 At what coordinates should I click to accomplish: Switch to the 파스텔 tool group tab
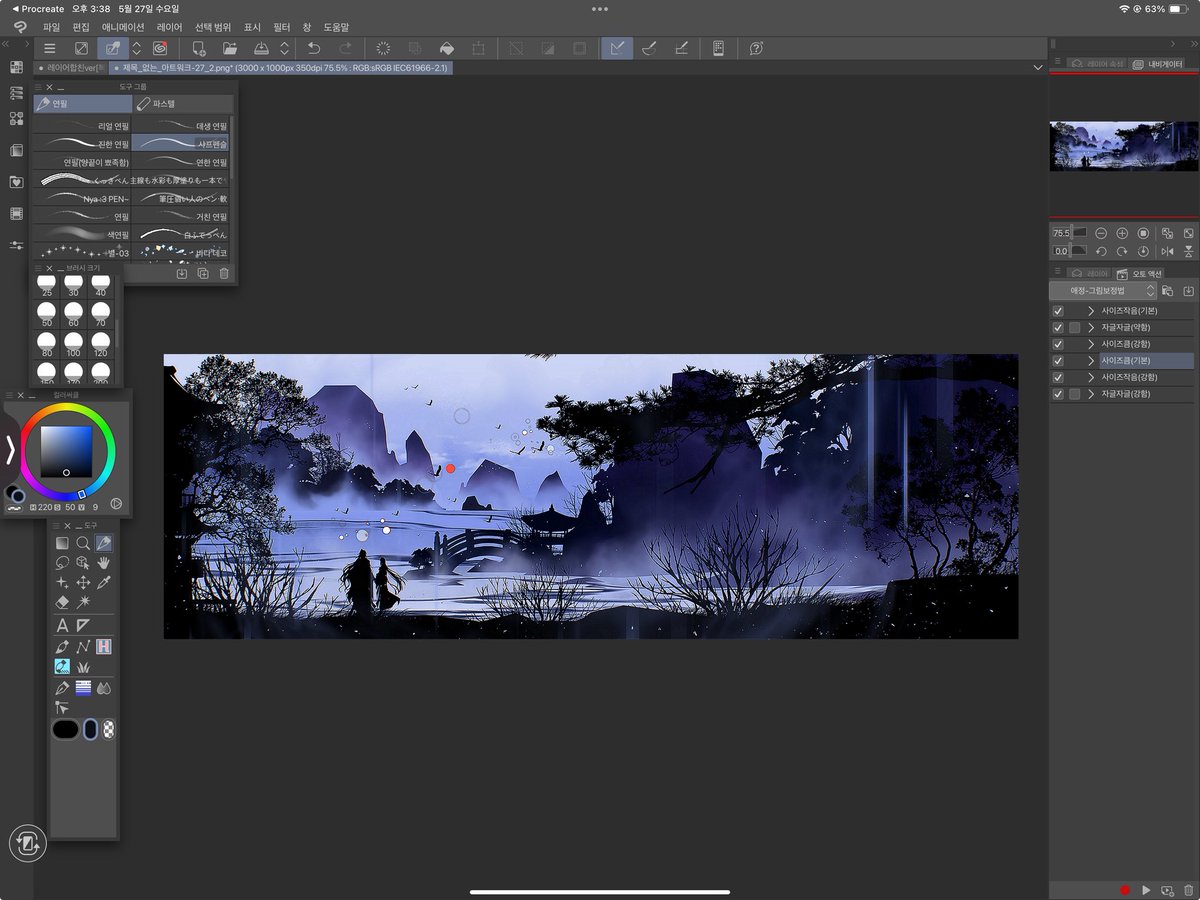pyautogui.click(x=183, y=103)
